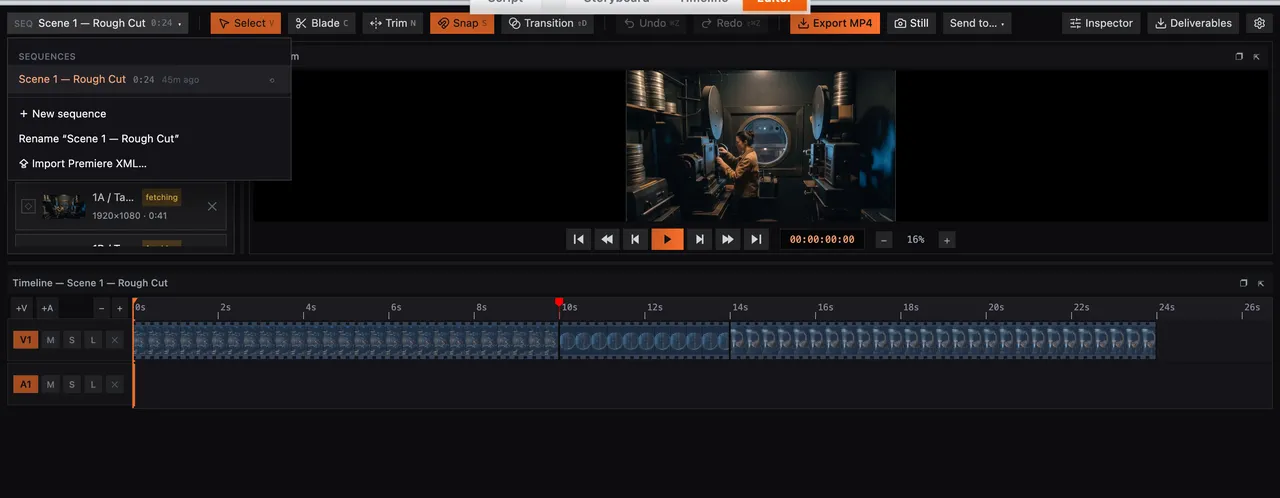This screenshot has height=498, width=1280.
Task: Select the third clip on V1
Action: coord(943,340)
